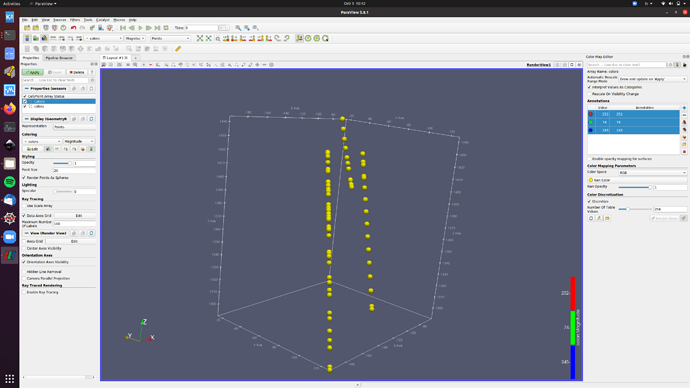The width and height of the screenshot is (690, 388).
Task: Click the Choose preset icon in the Color Map Editor
Action: (x=684, y=137)
